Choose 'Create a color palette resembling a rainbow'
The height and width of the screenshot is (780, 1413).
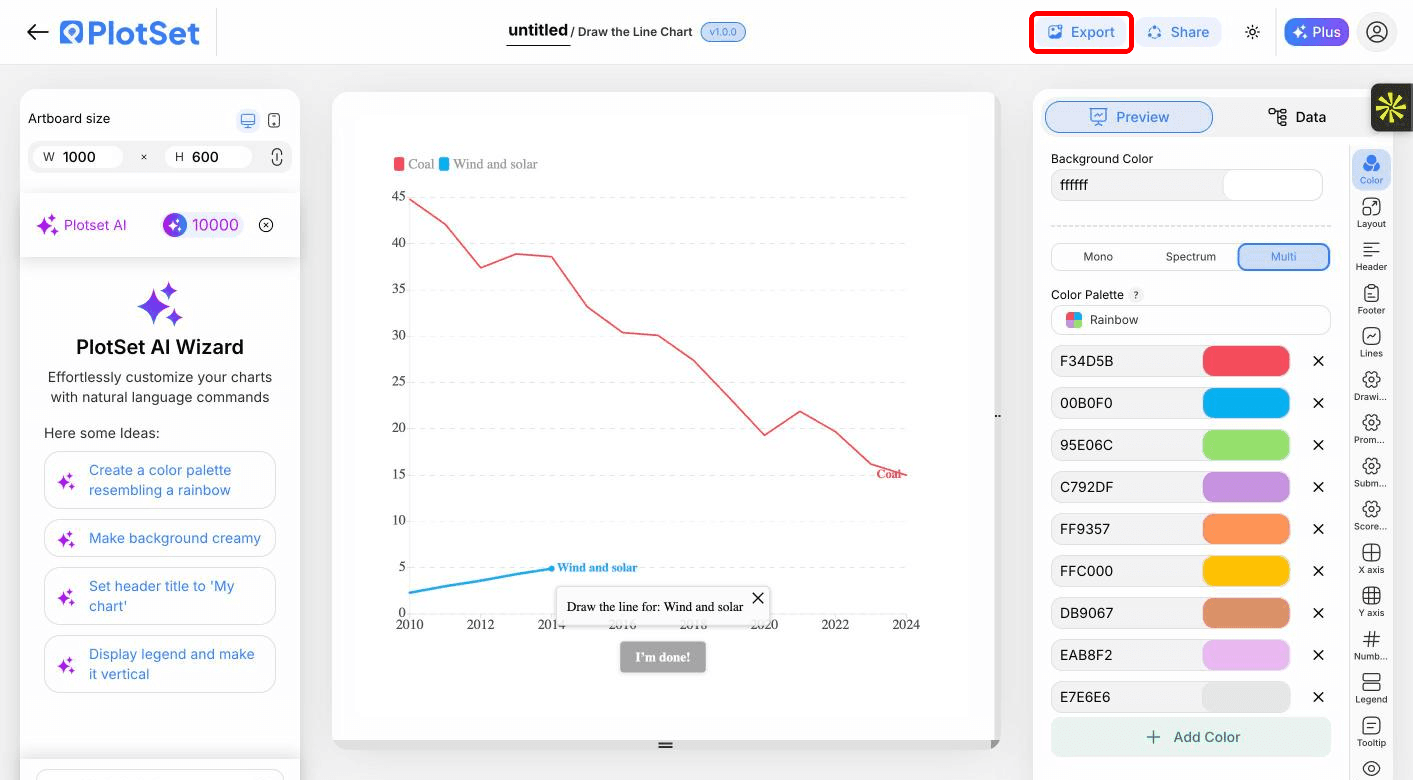pyautogui.click(x=160, y=480)
